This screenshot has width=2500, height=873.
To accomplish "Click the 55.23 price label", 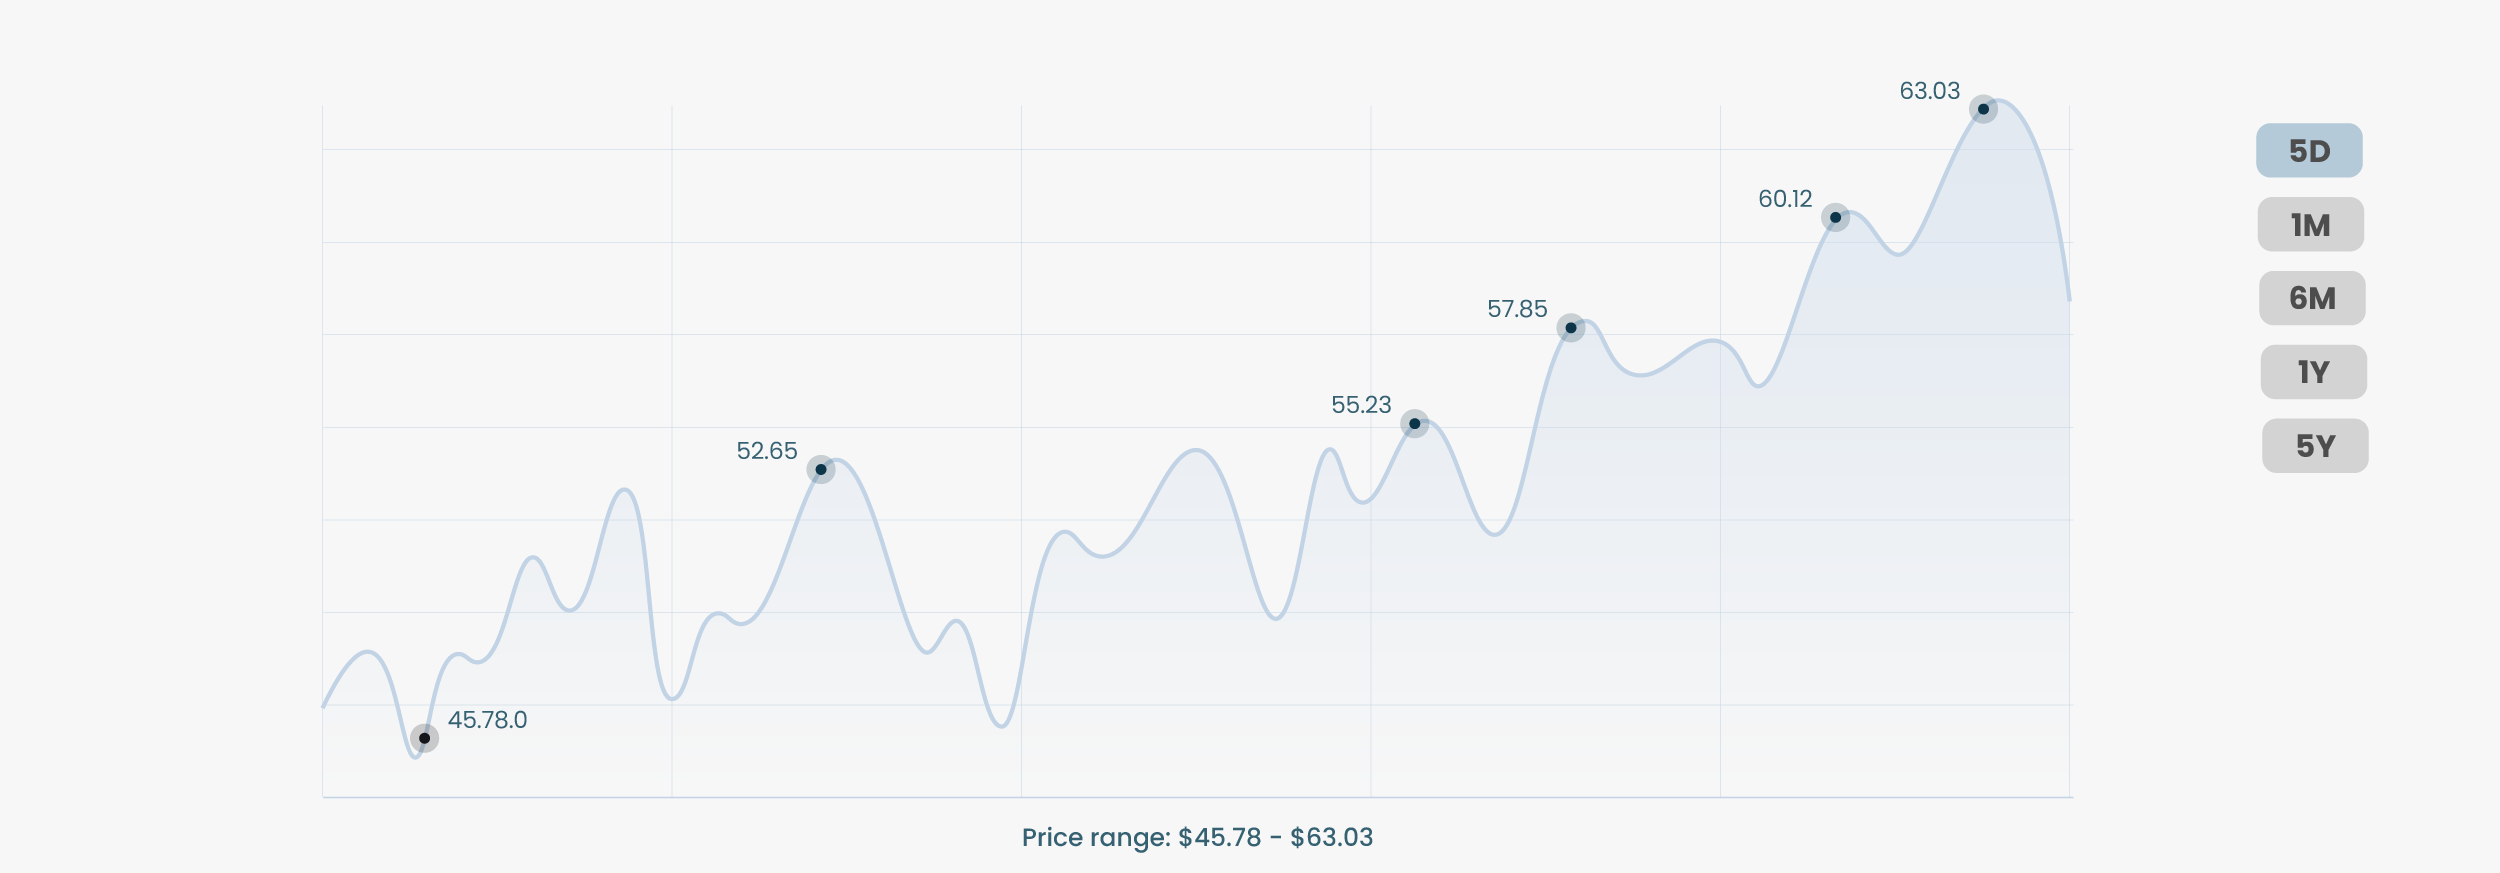I will point(1361,405).
